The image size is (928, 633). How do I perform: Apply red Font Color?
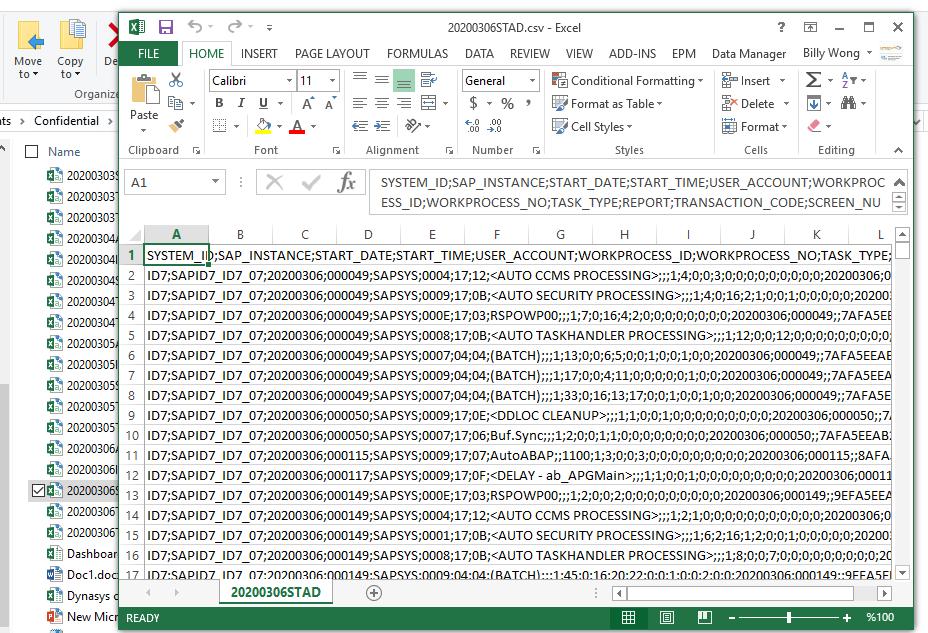[298, 125]
